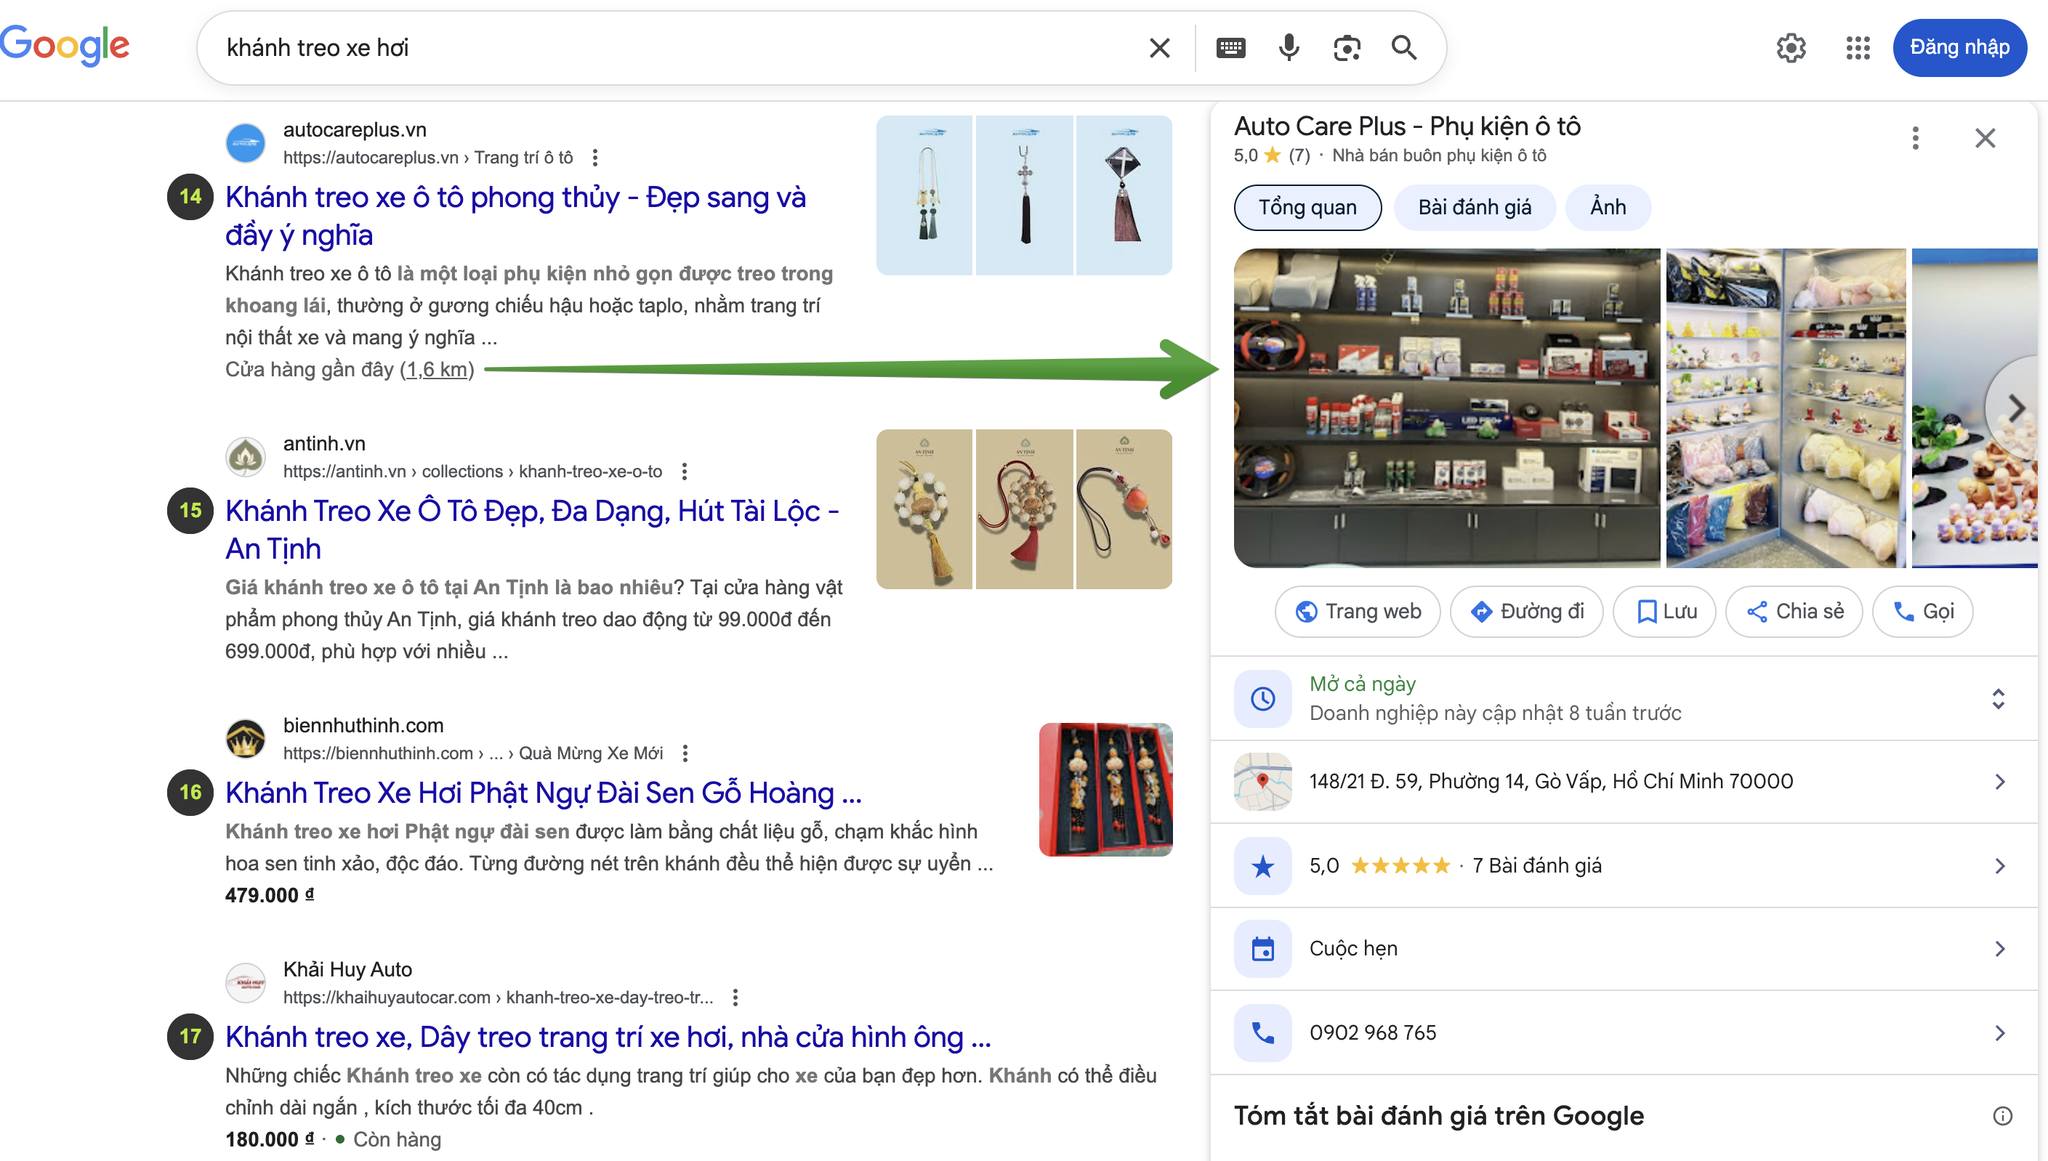The image size is (2048, 1161).
Task: Open more options for Auto Care Plus panel
Action: 1915,138
